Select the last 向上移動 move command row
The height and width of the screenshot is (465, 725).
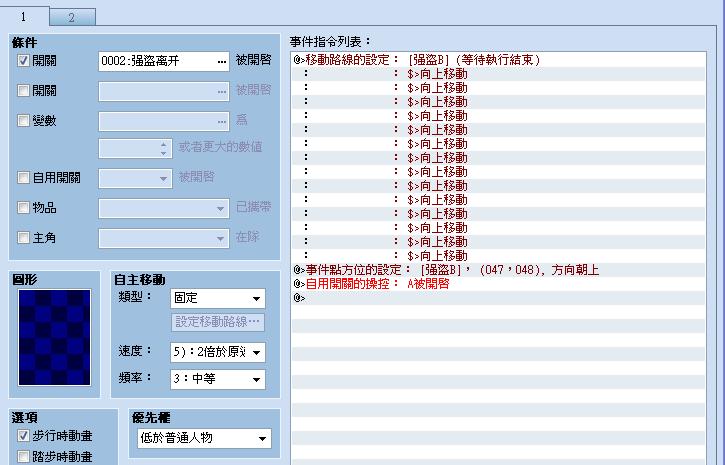[498, 256]
